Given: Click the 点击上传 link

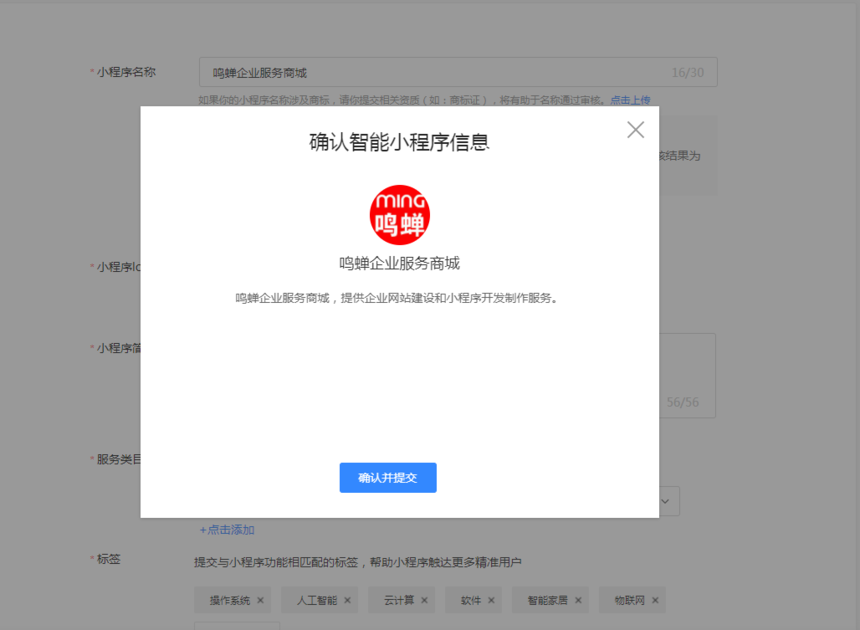Looking at the screenshot, I should (630, 100).
